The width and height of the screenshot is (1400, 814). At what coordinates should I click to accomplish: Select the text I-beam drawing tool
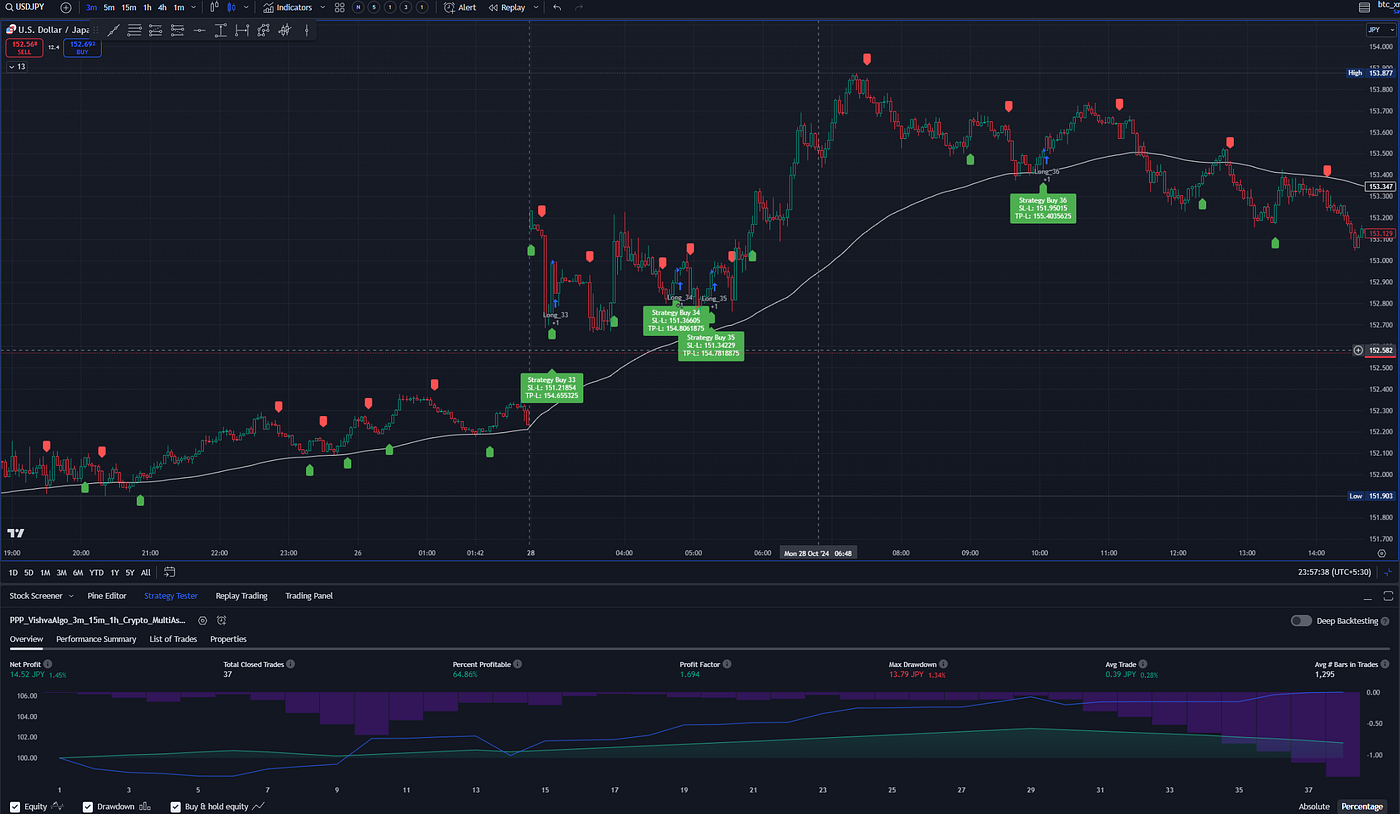click(x=221, y=31)
